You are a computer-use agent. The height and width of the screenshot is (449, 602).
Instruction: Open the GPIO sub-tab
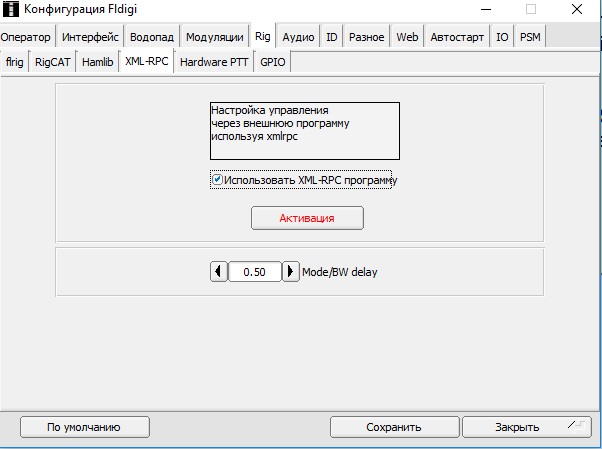coord(272,61)
